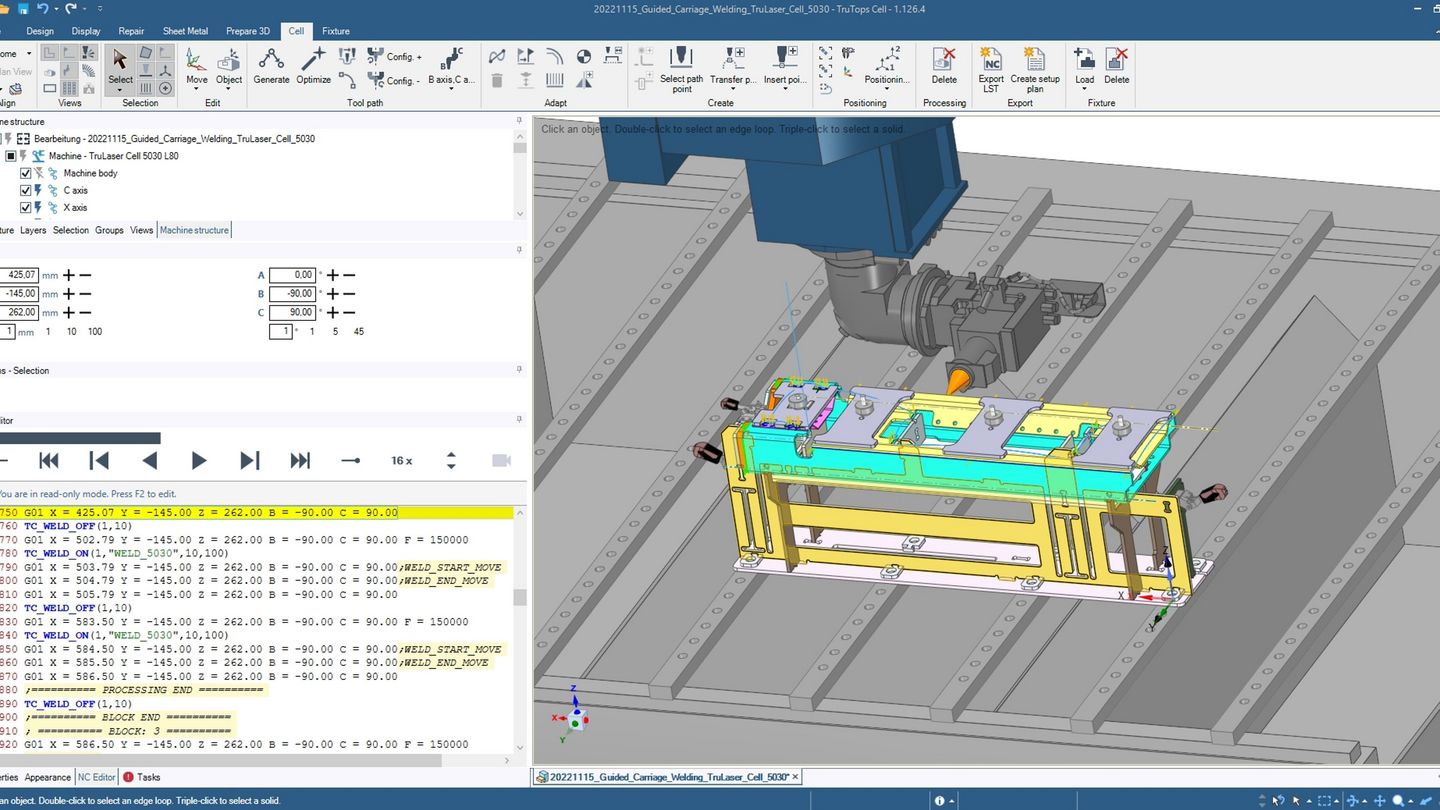Uncheck the Machine body checkbox

[x=25, y=173]
